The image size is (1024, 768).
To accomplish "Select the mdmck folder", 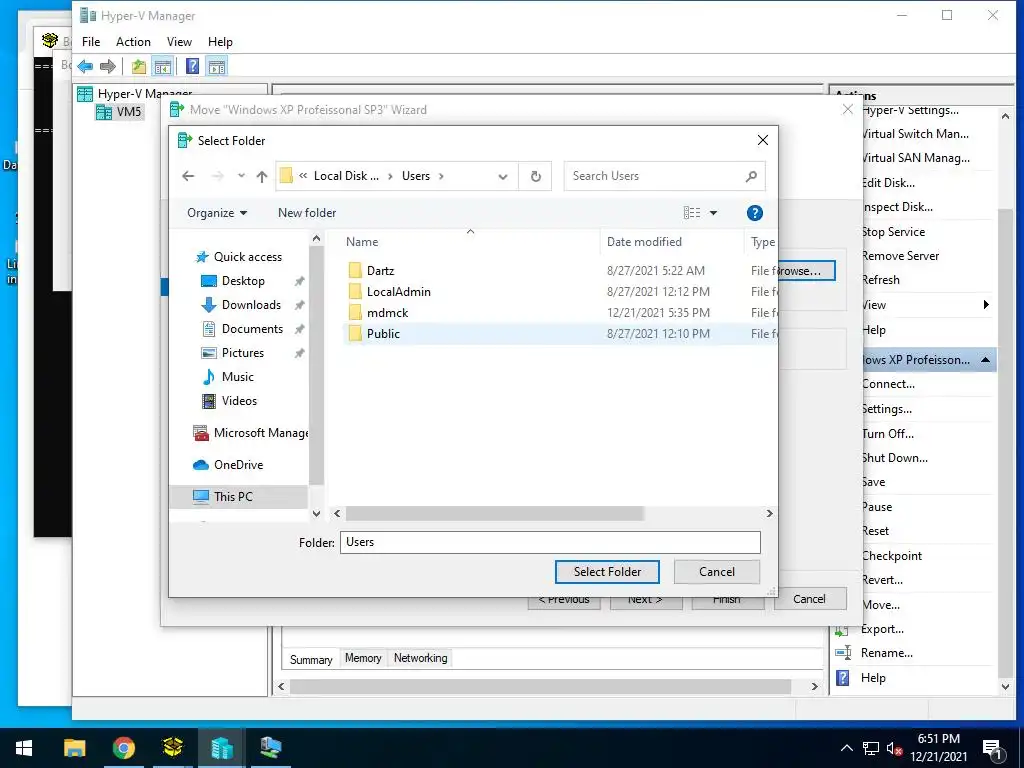I will pos(387,312).
